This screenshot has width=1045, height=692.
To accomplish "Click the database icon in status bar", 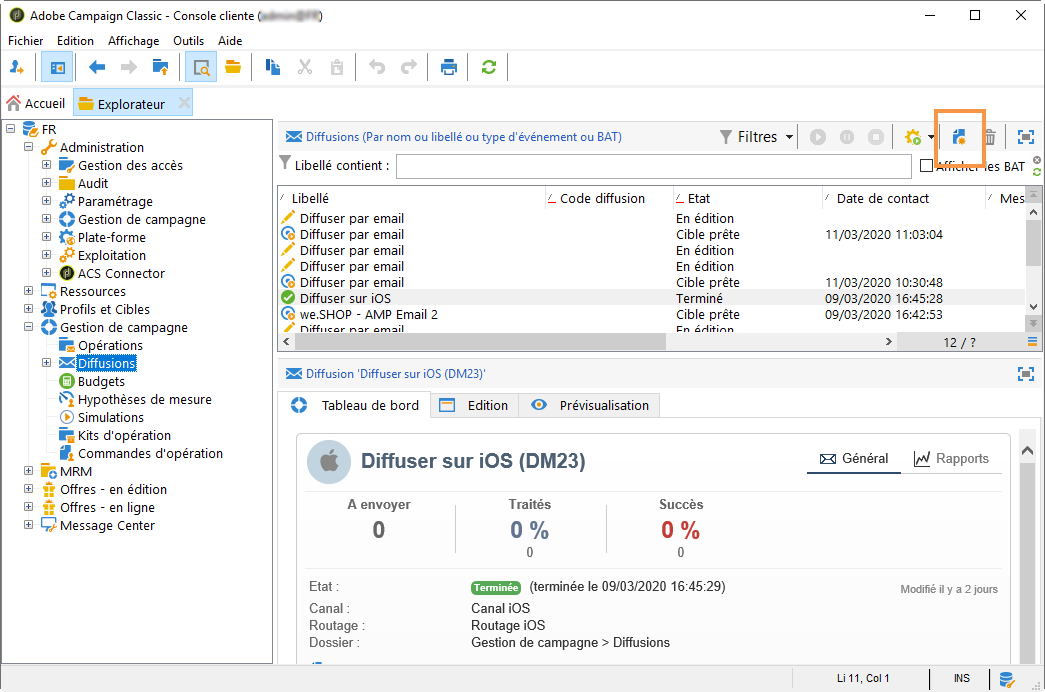I will tap(1006, 679).
